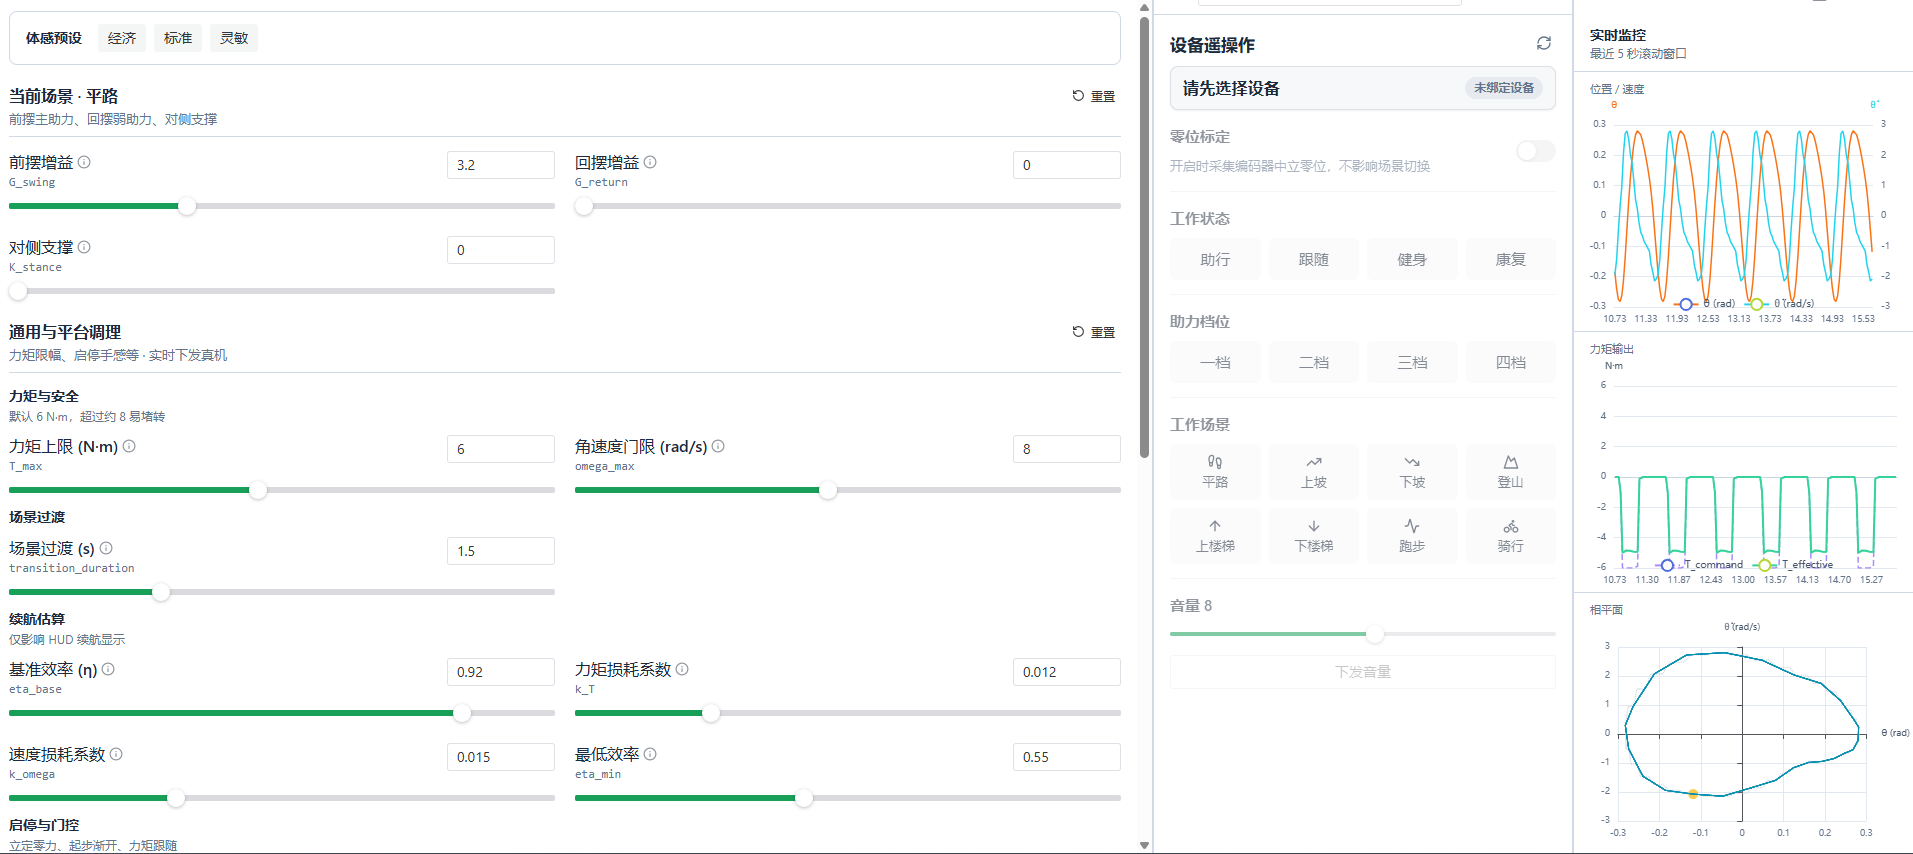Focus the 前摆增益 value field showing 3.2
1913x854 pixels.
point(500,165)
